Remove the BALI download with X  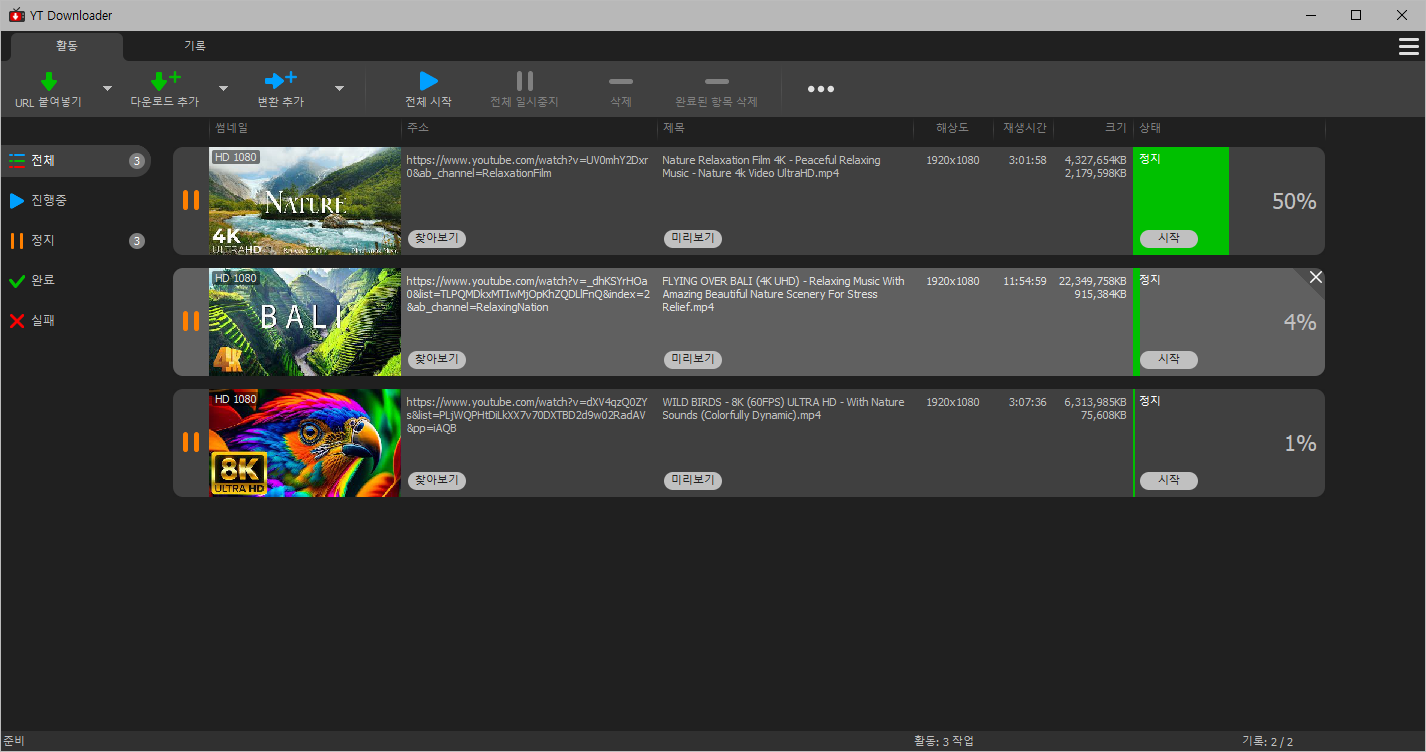[1316, 277]
